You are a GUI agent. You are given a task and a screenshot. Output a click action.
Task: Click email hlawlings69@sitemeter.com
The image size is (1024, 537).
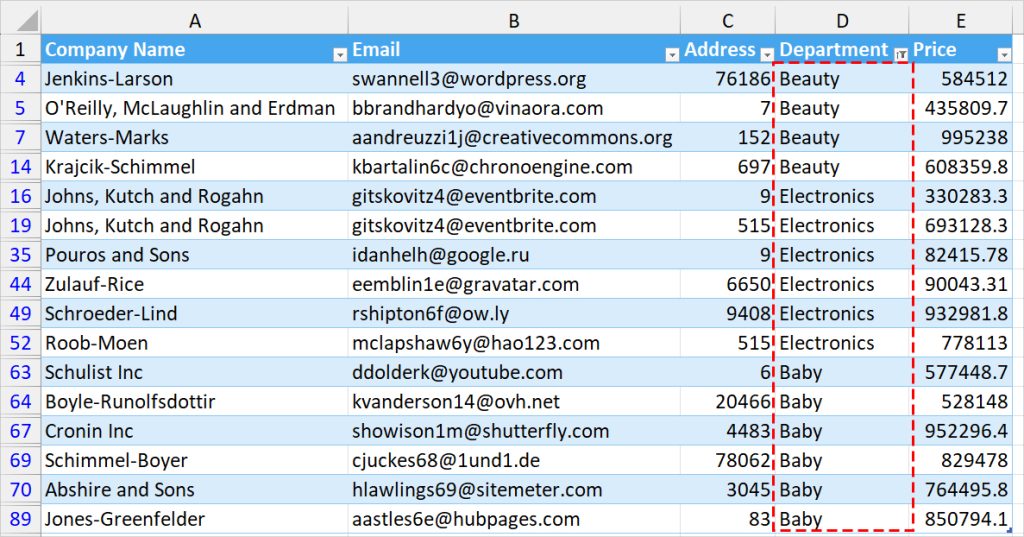tap(477, 491)
